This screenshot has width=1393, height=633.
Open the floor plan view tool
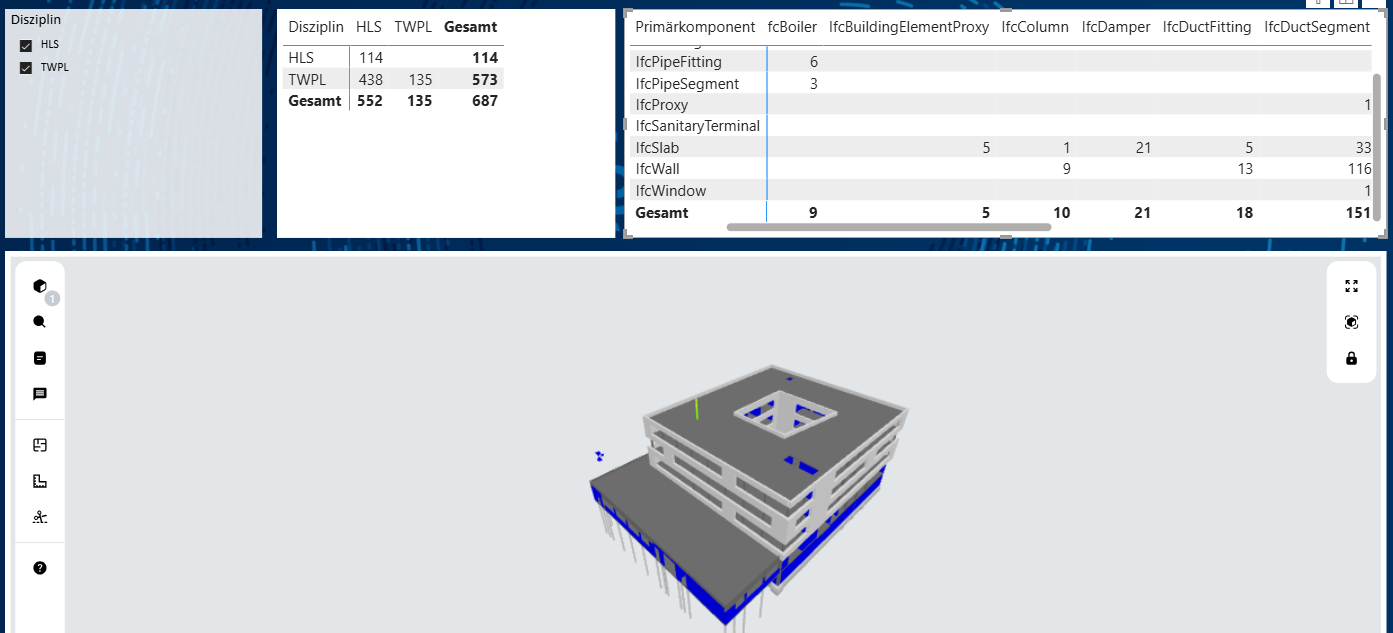coord(40,445)
